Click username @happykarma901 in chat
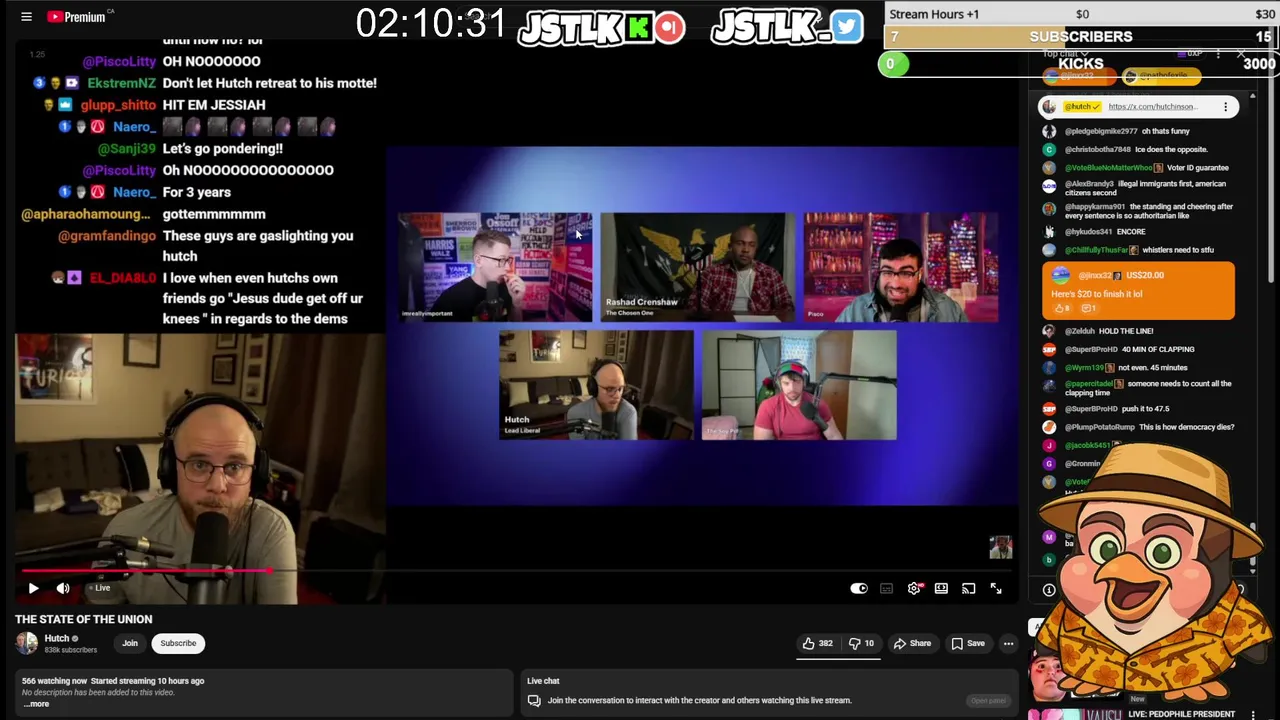Screen dimensions: 1280x720 click(x=1095, y=207)
